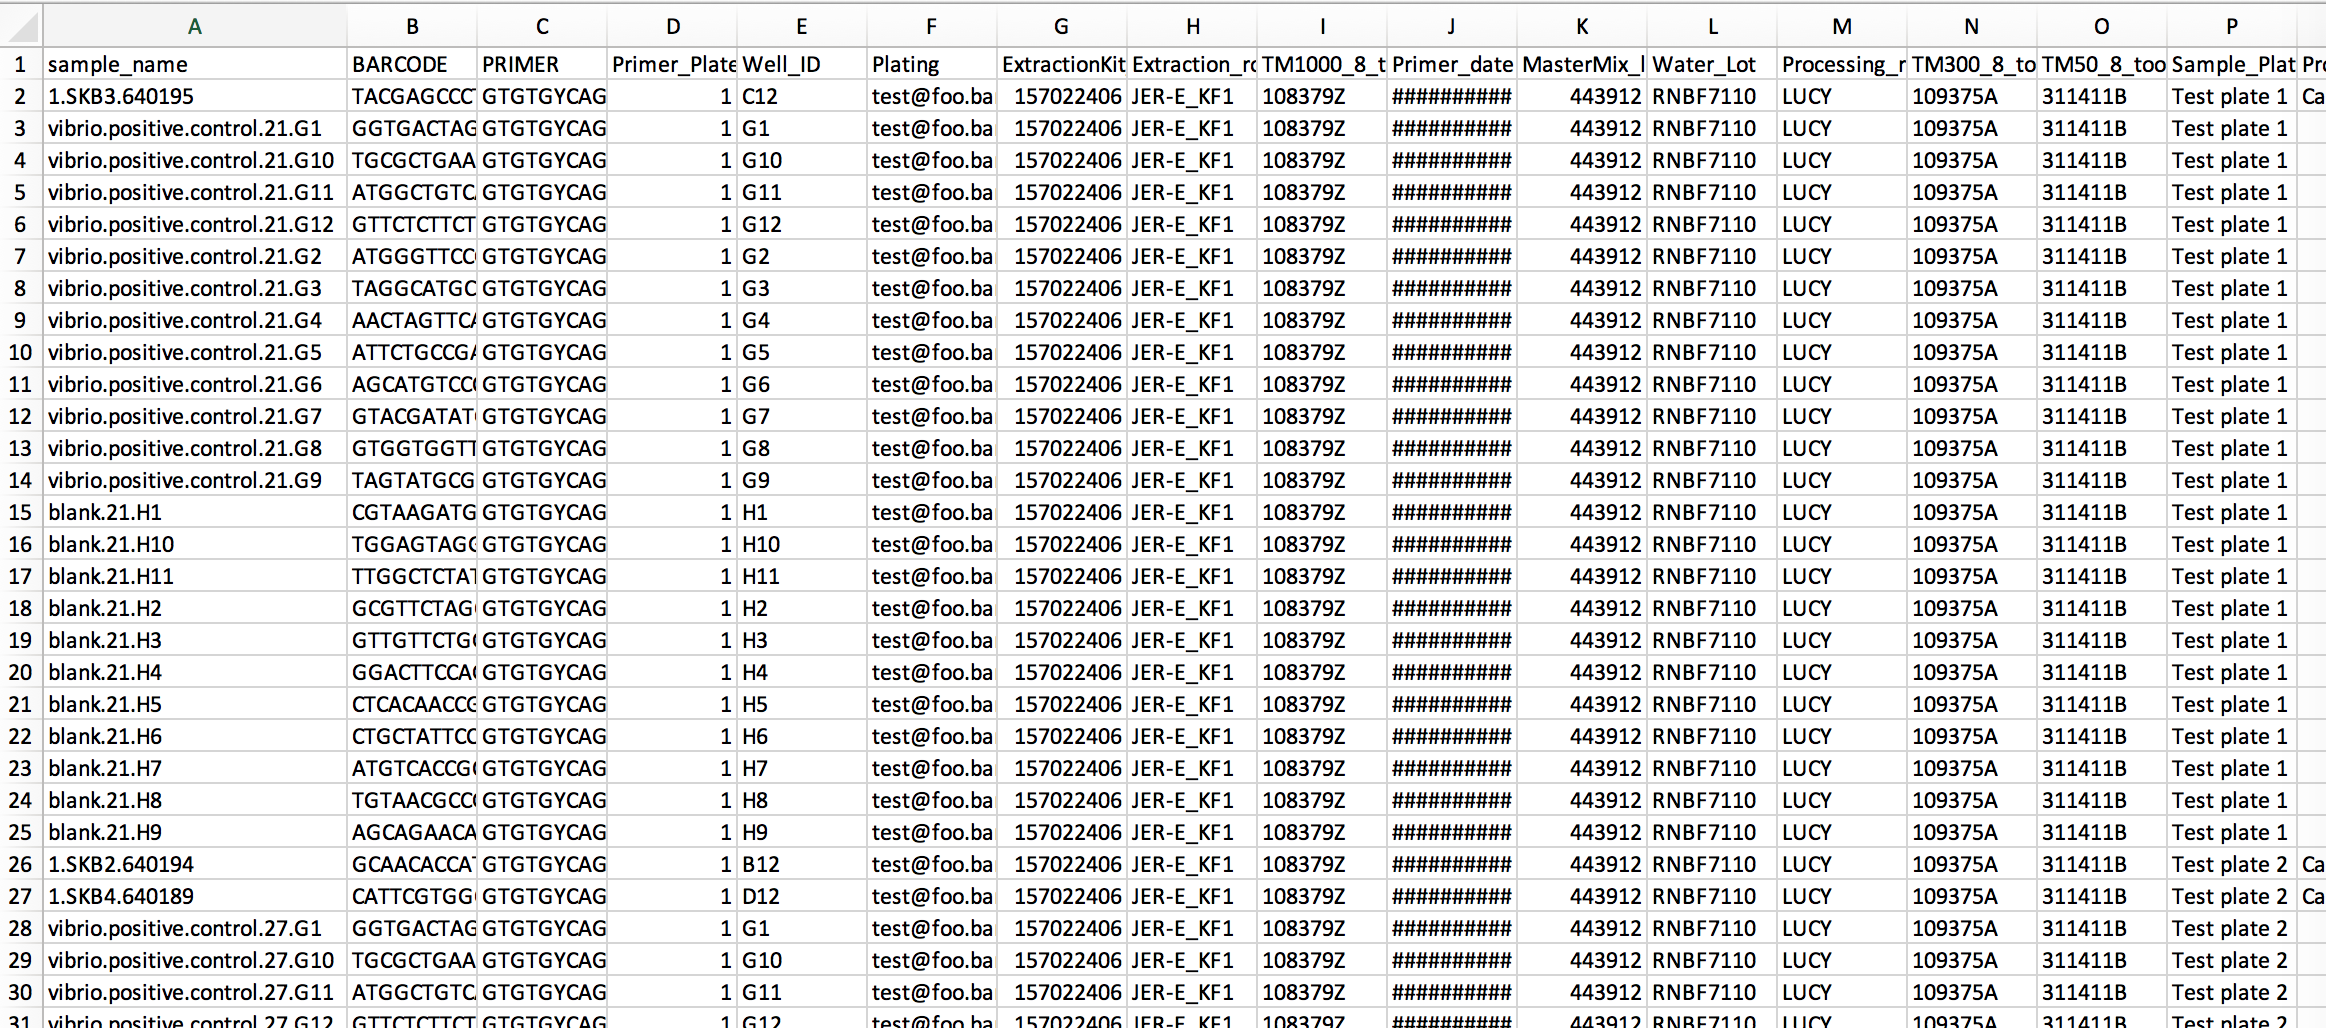The height and width of the screenshot is (1028, 2326).
Task: Select cell blank.21.H9
Action: 195,832
